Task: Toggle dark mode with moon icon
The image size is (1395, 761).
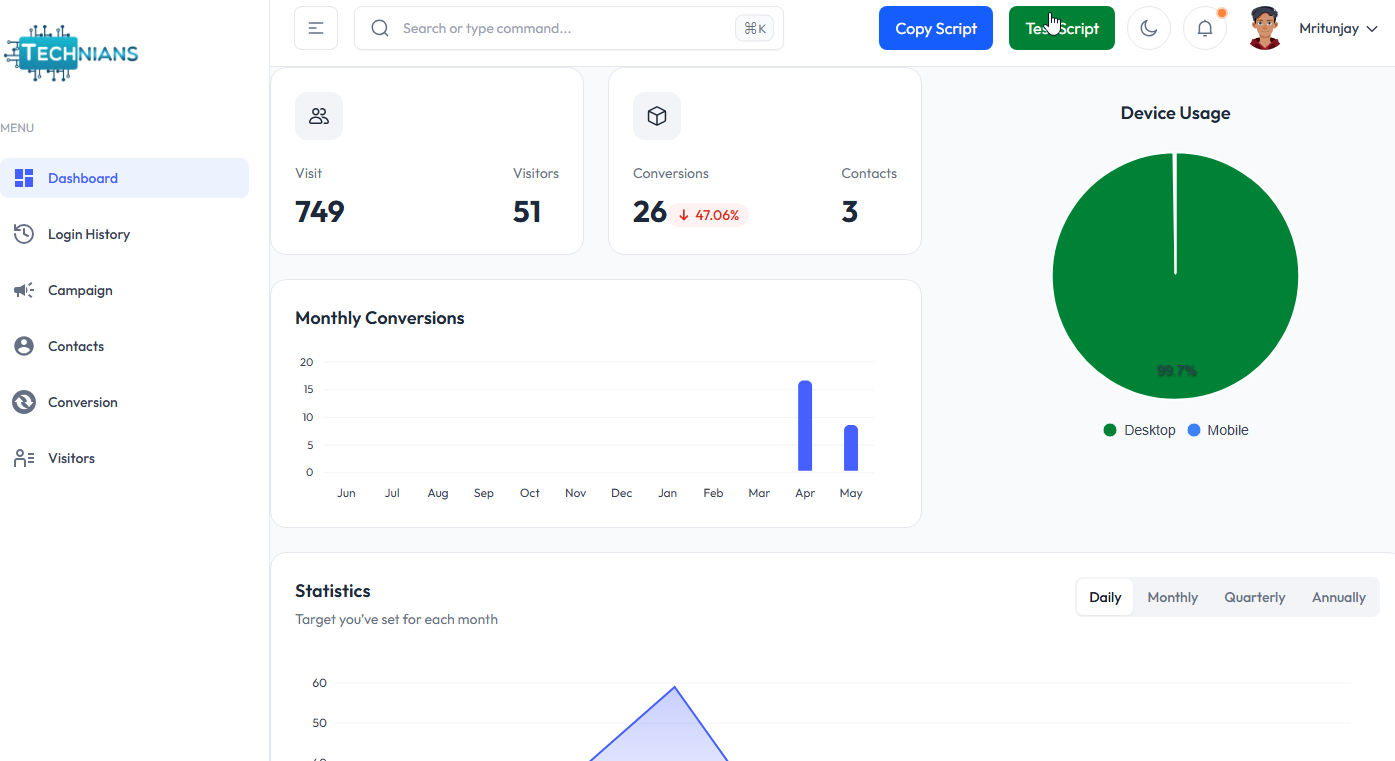Action: pyautogui.click(x=1149, y=28)
